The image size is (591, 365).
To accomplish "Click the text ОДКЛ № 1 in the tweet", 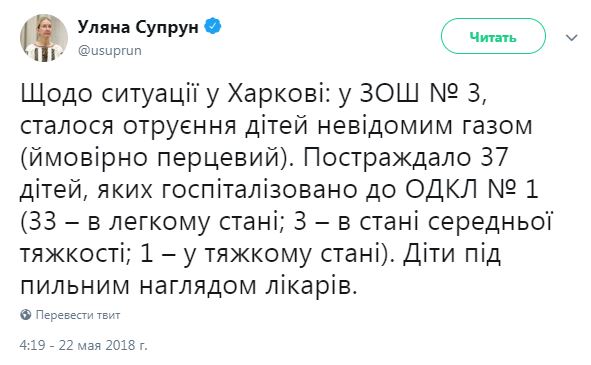I will (x=472, y=189).
